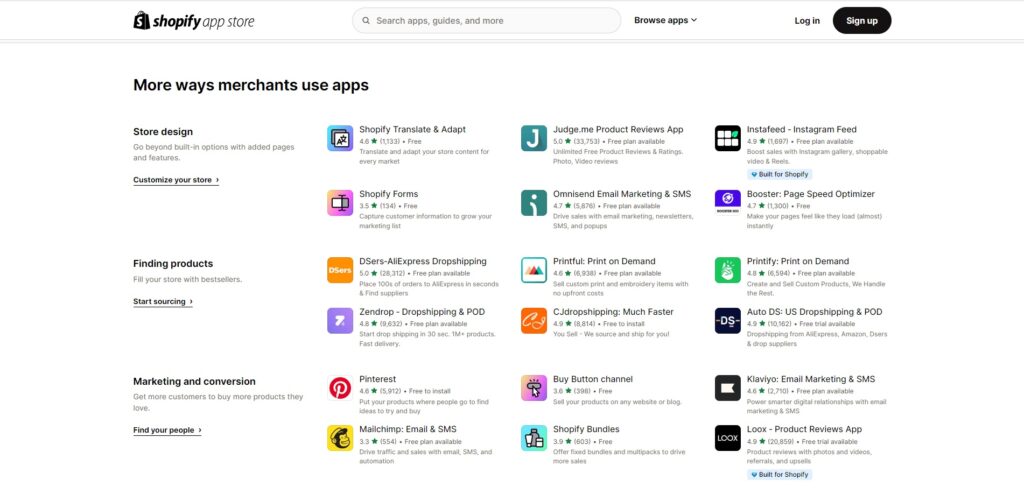Click Built for Shopify badge under Instafeed

point(780,174)
